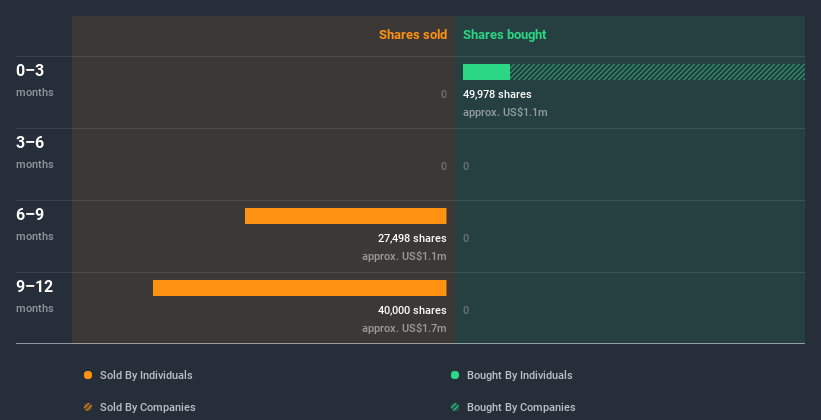Click the 49,978 shares value

click(x=497, y=94)
